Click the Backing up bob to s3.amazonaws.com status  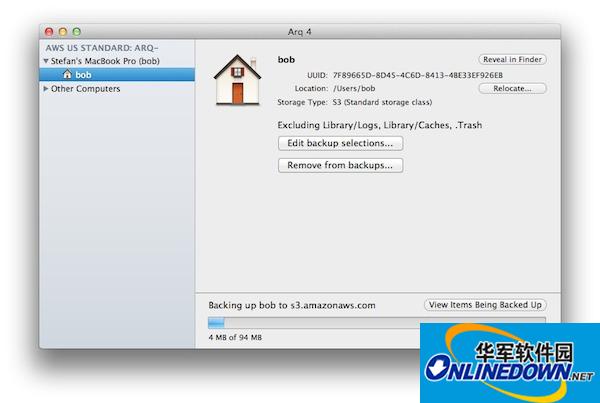coord(292,305)
